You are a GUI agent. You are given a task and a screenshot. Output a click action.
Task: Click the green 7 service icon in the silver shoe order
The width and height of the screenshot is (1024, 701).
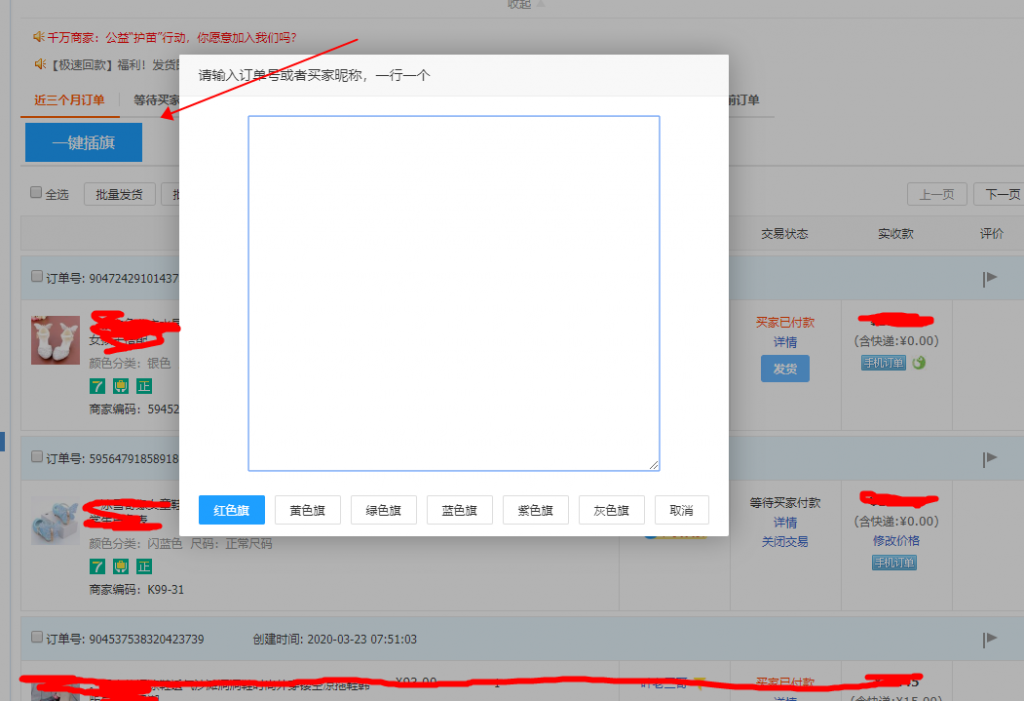click(x=97, y=387)
